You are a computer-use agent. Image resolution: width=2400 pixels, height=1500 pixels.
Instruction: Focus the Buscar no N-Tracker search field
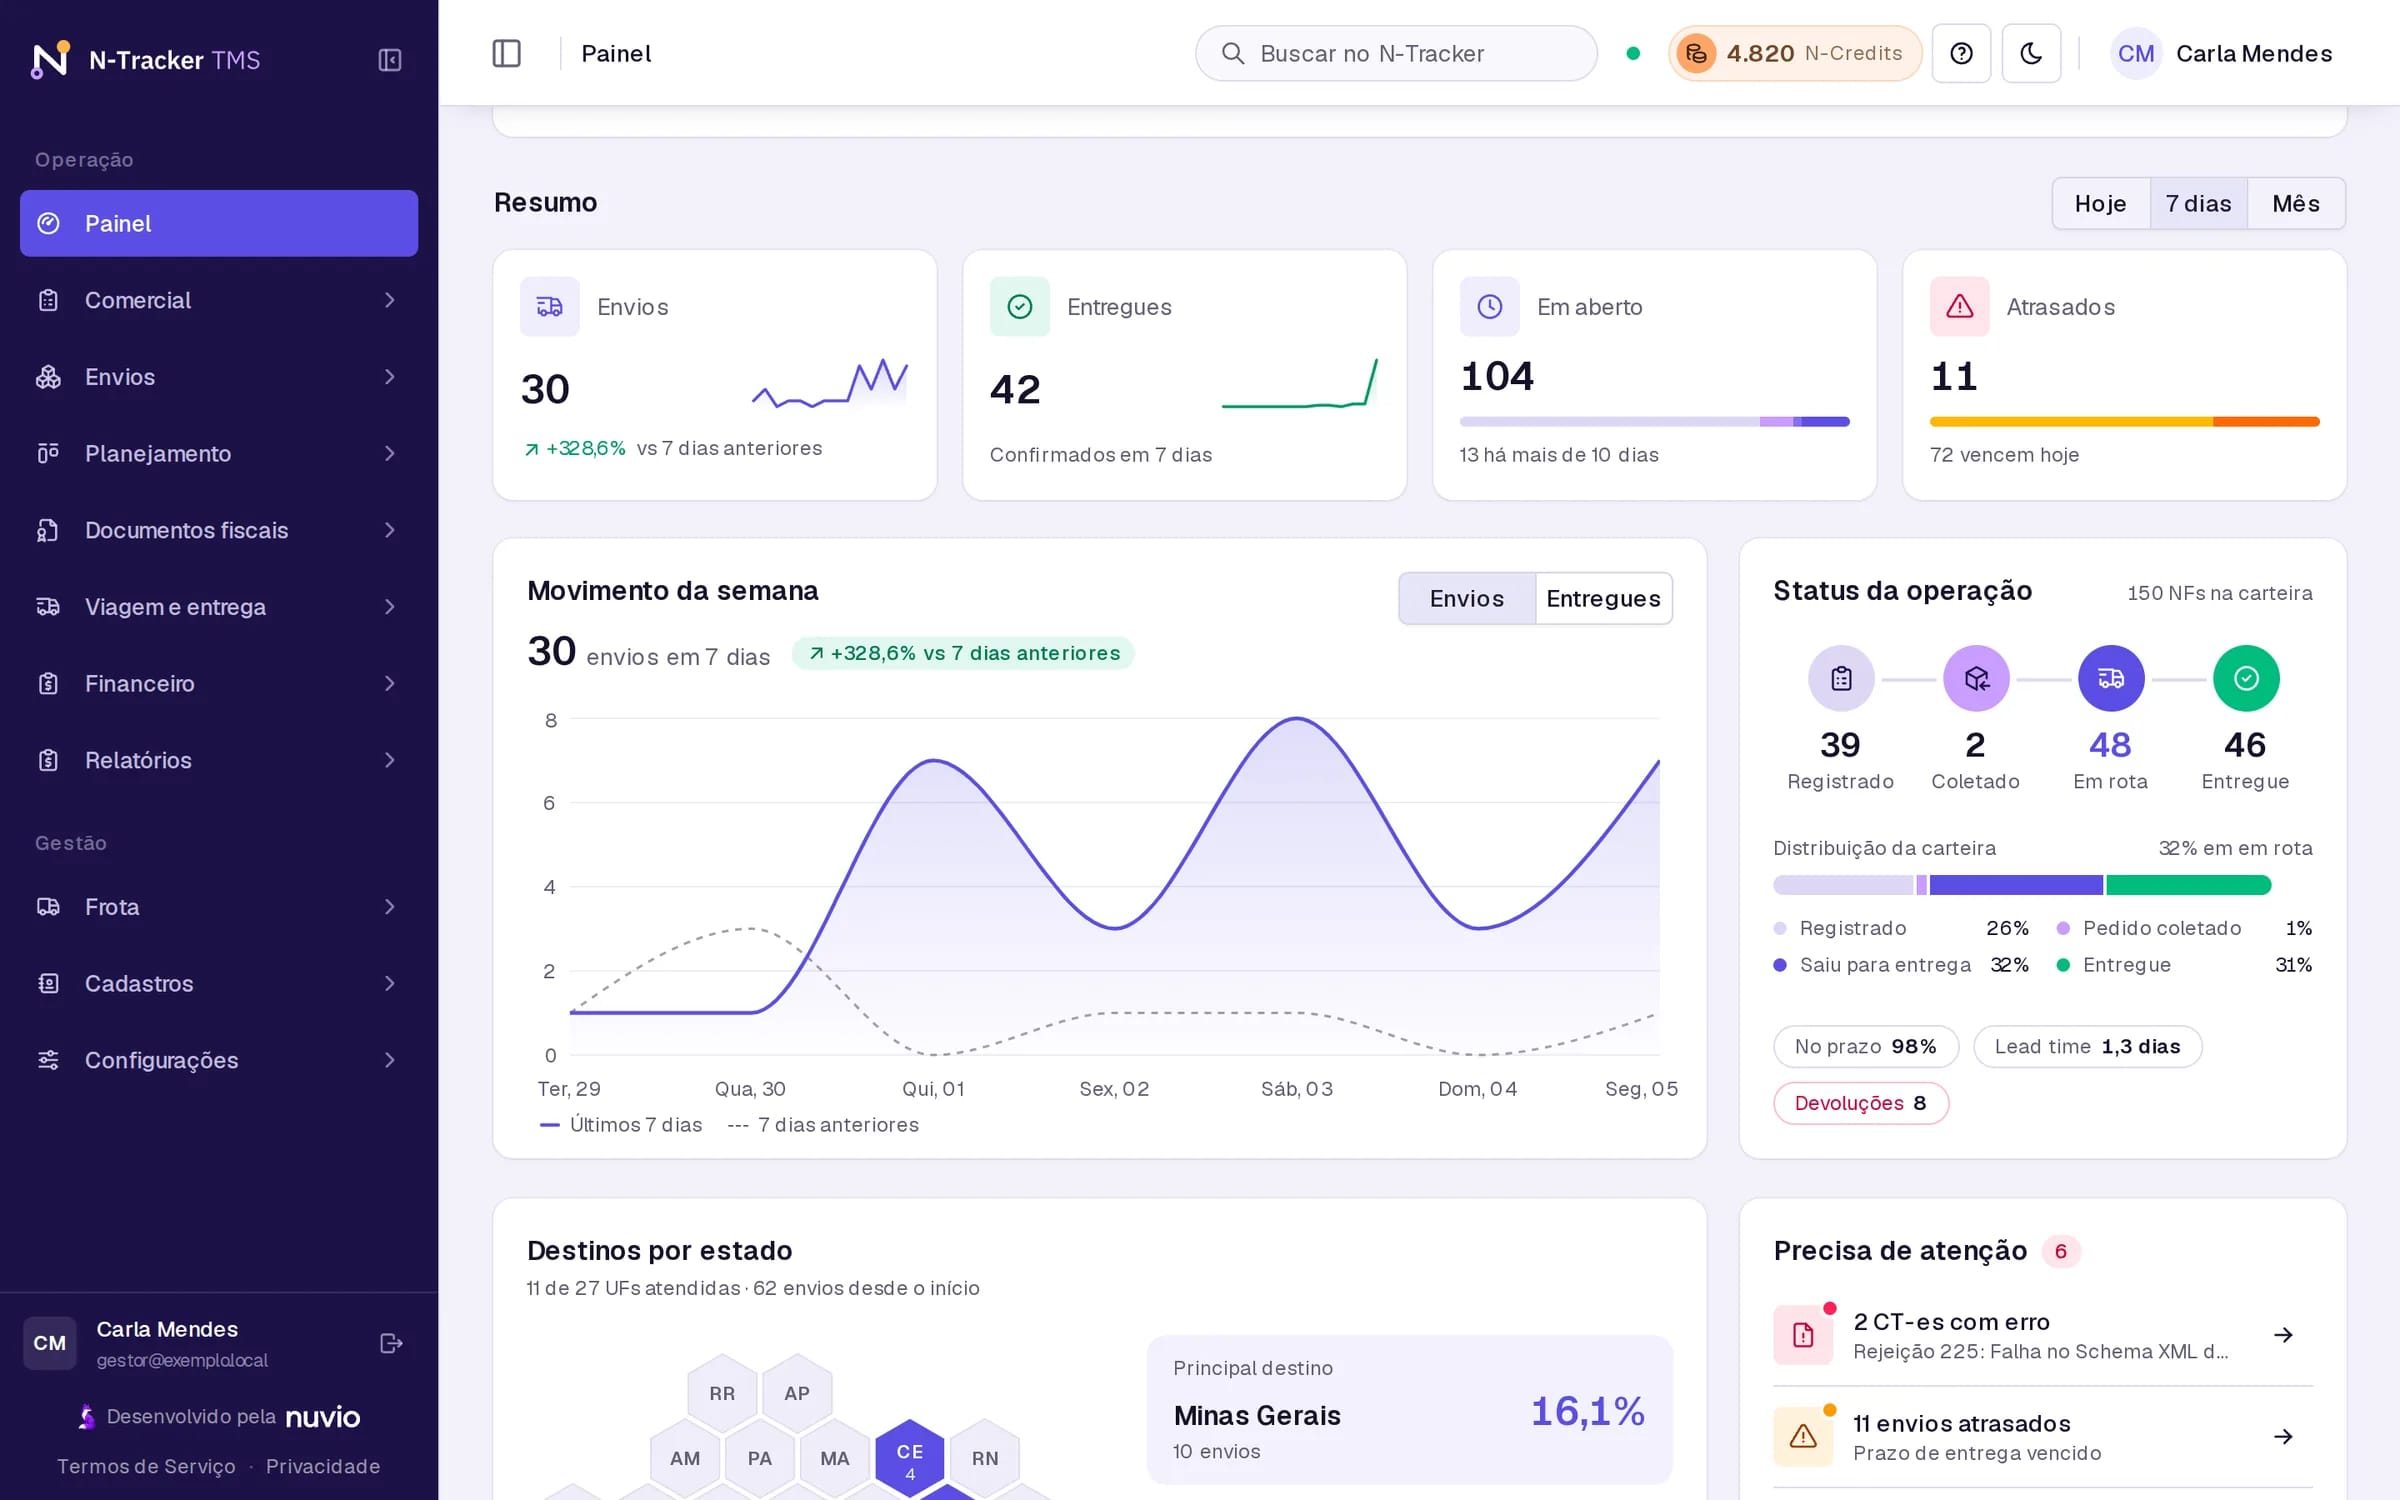point(1396,53)
